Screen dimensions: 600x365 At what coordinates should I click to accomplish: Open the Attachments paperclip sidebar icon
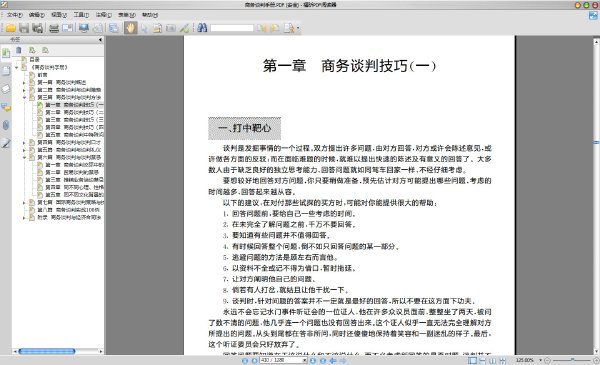(x=6, y=125)
